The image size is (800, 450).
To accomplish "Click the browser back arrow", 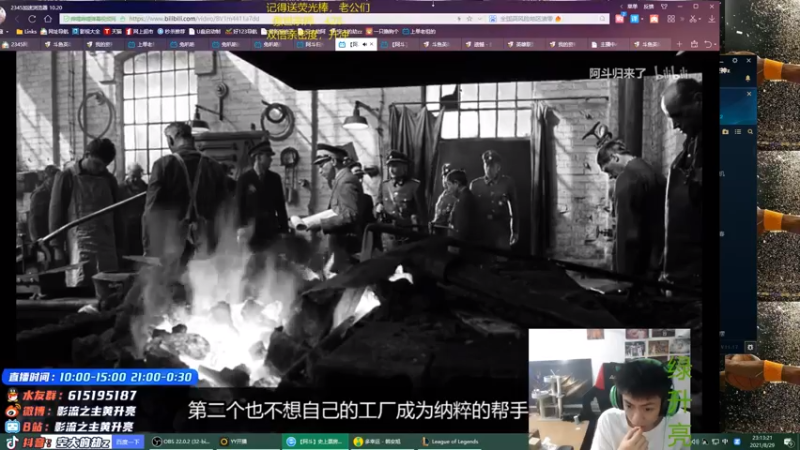I will pos(17,19).
